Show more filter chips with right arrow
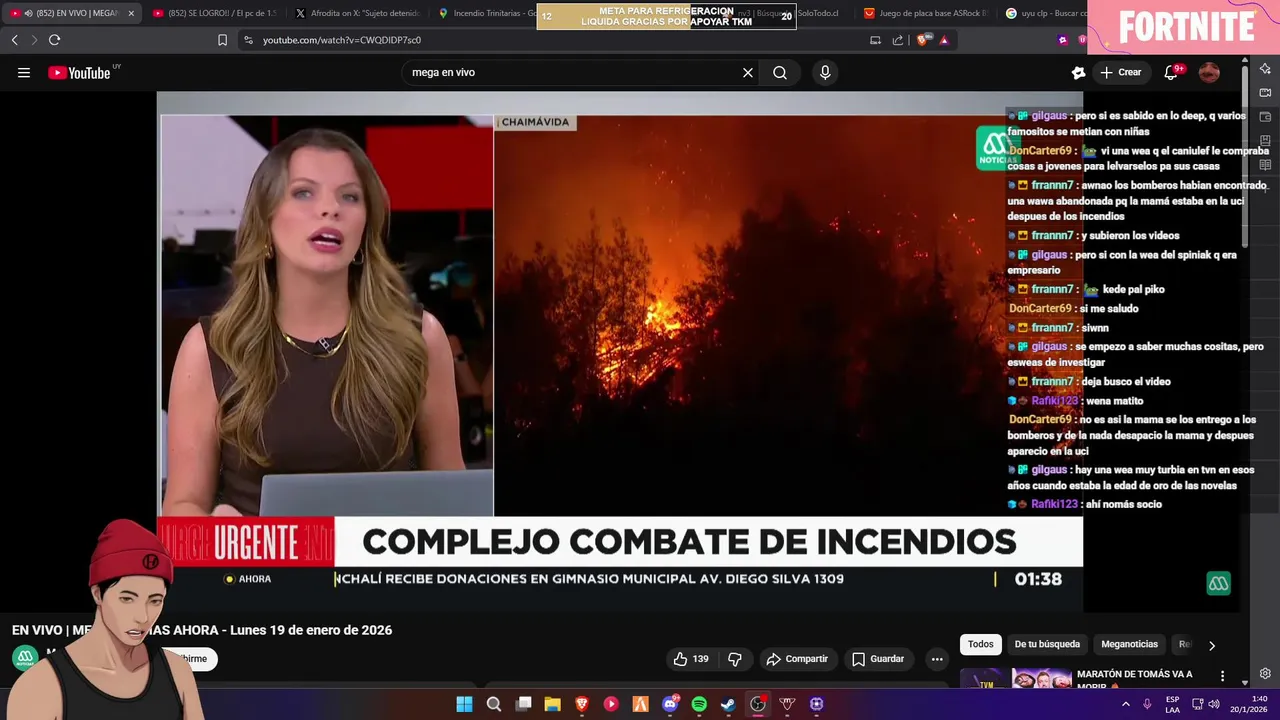The image size is (1280, 720). (1212, 646)
